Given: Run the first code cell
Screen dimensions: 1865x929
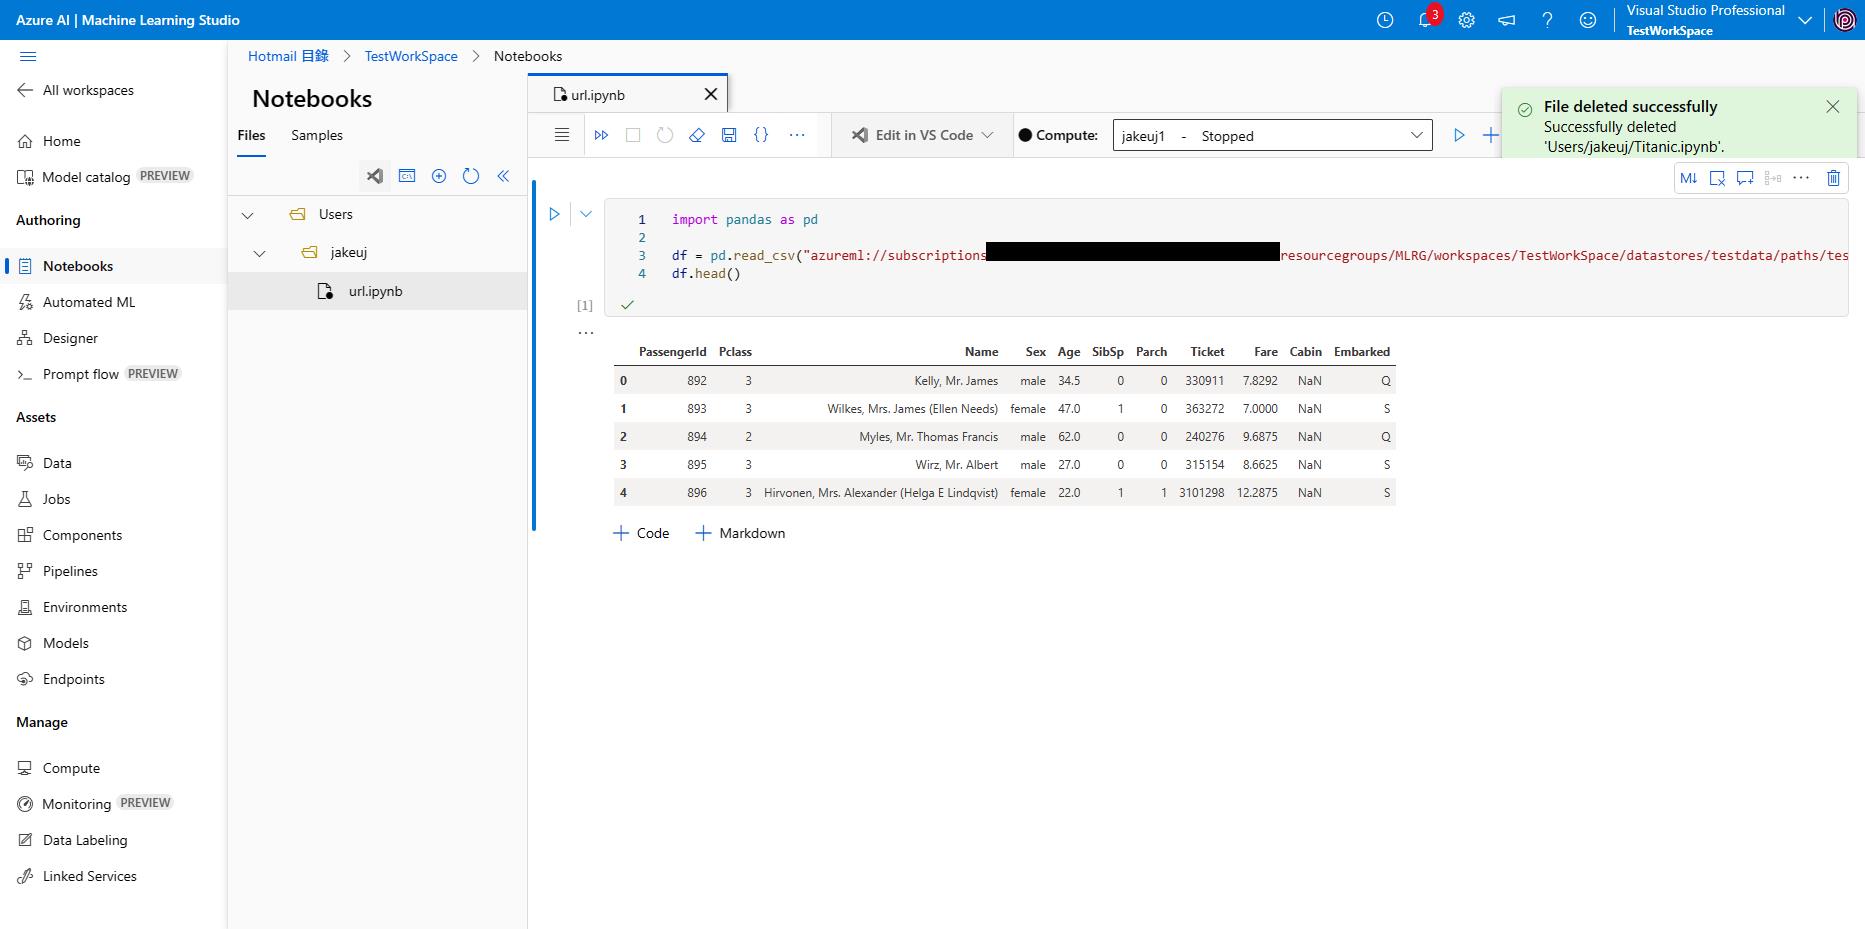Looking at the screenshot, I should pos(554,214).
